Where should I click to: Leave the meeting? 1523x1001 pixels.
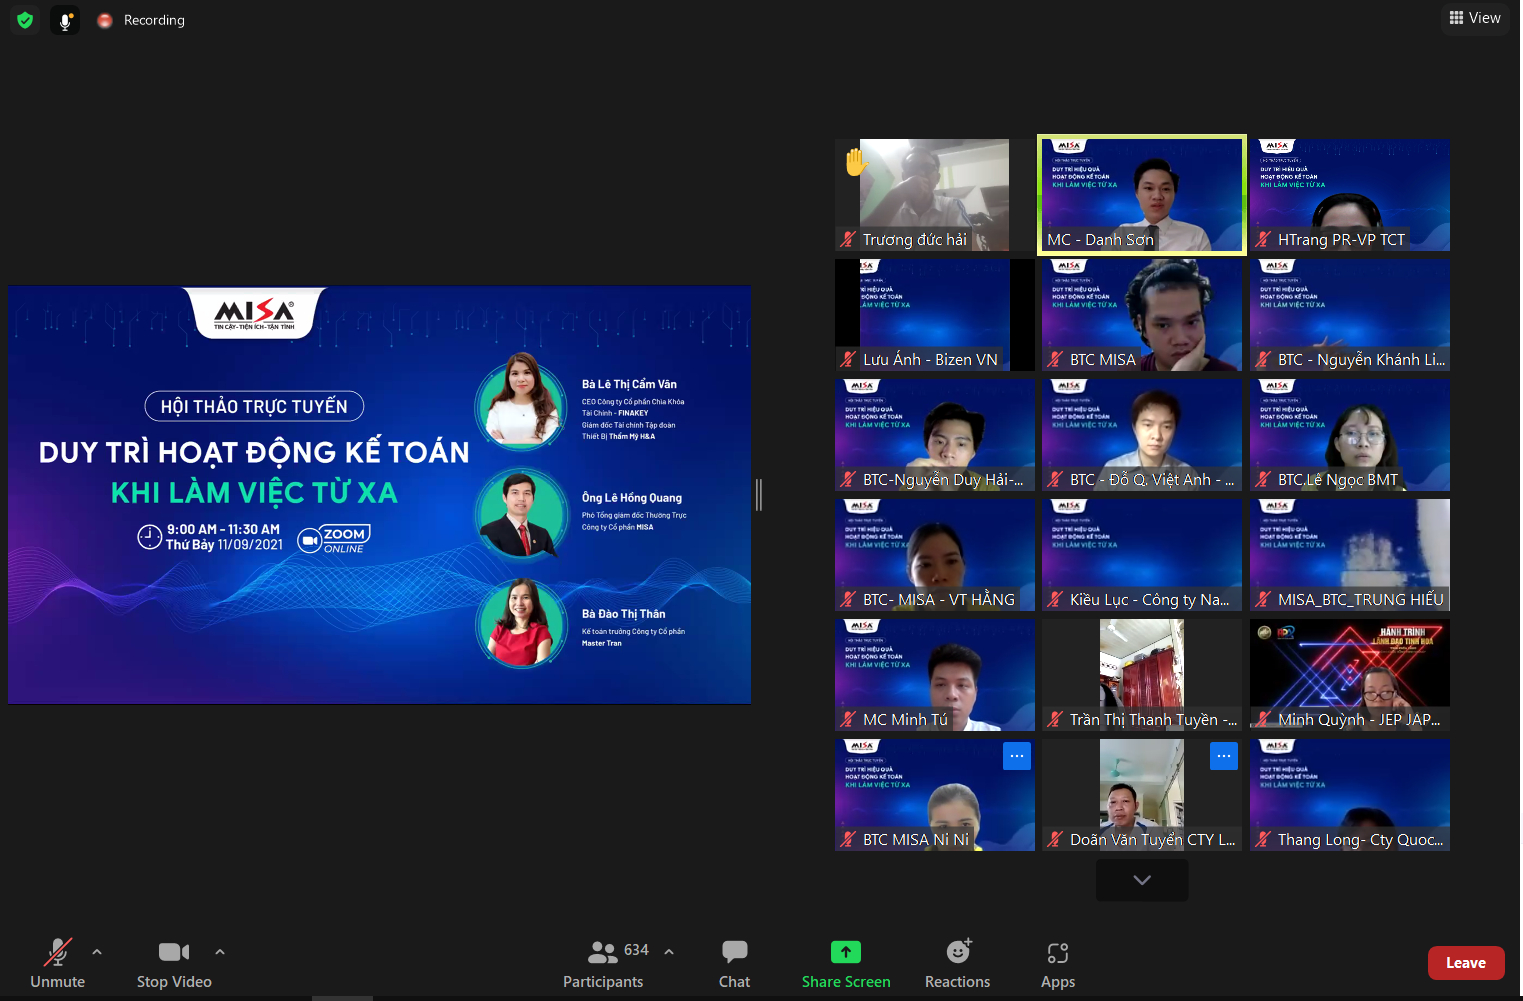click(1465, 963)
